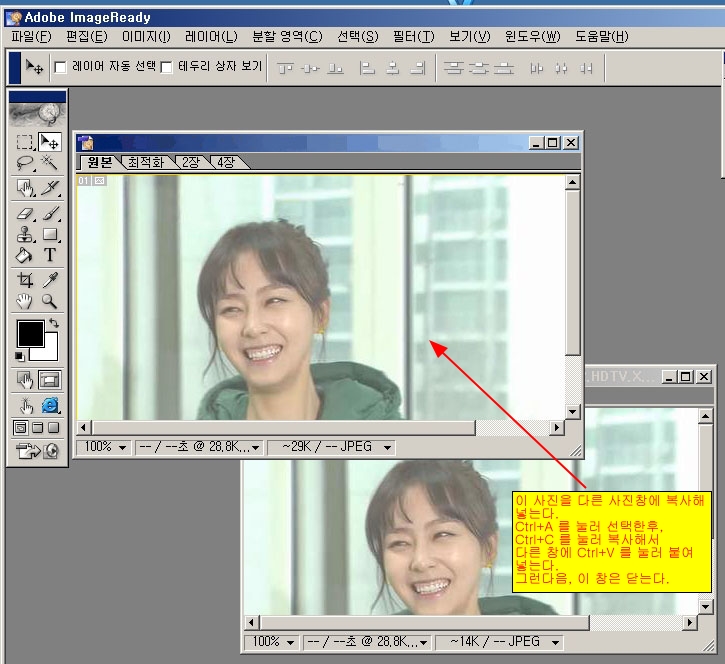Select the Zoom magnifier tool
The image size is (725, 664).
tap(49, 301)
